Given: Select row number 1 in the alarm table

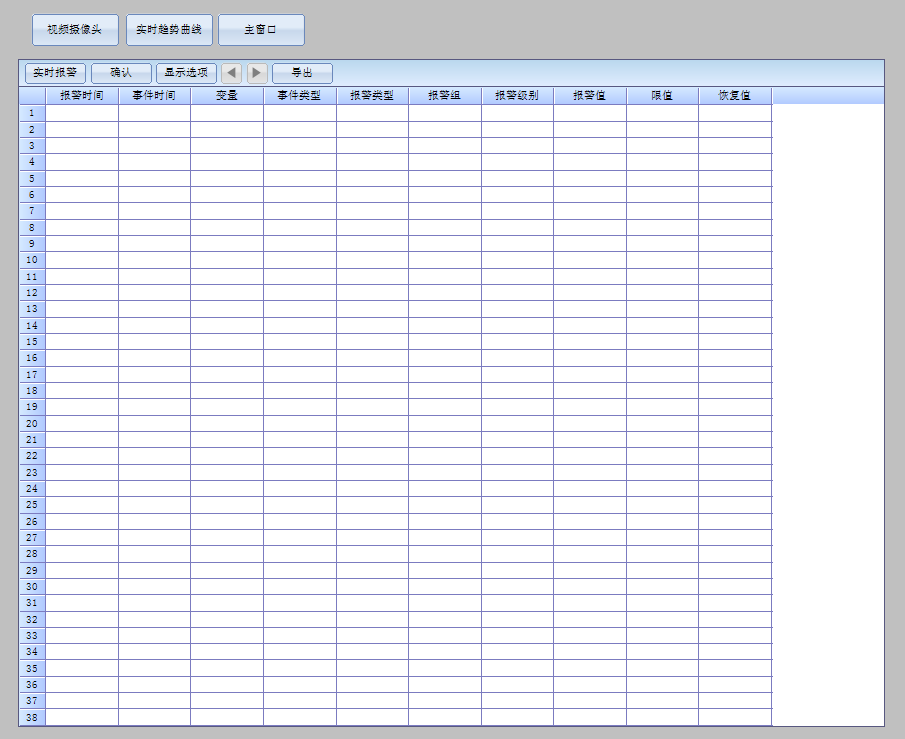Looking at the screenshot, I should click(32, 113).
